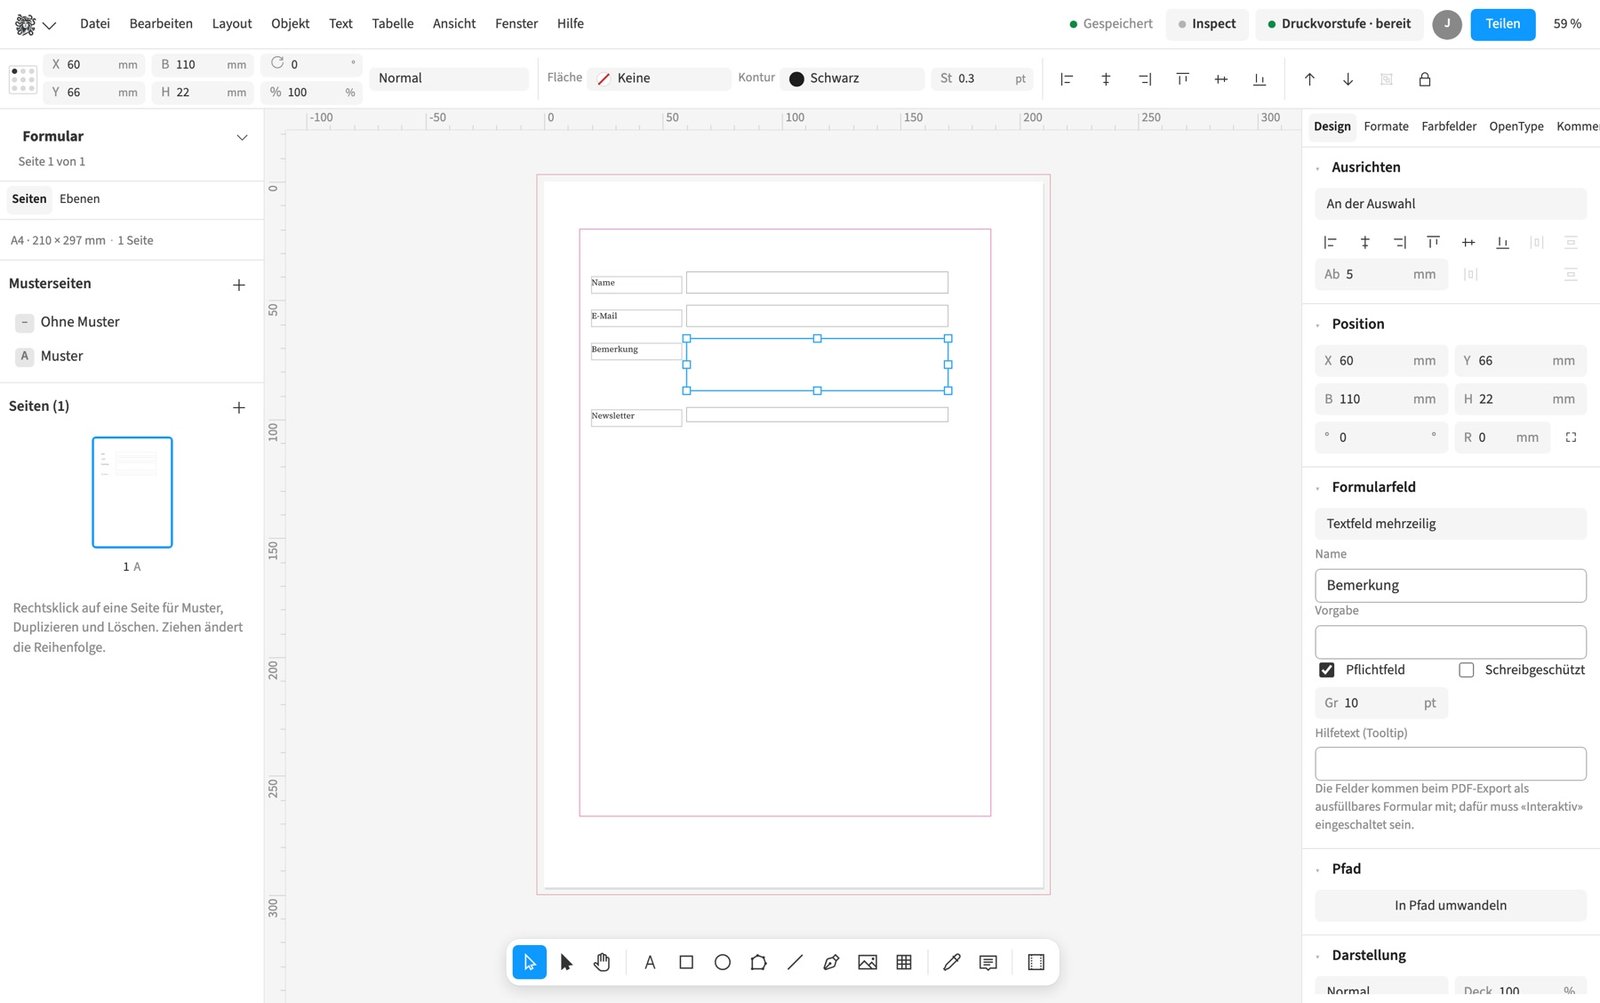Open the An der Auswahl alignment dropdown

click(x=1450, y=204)
